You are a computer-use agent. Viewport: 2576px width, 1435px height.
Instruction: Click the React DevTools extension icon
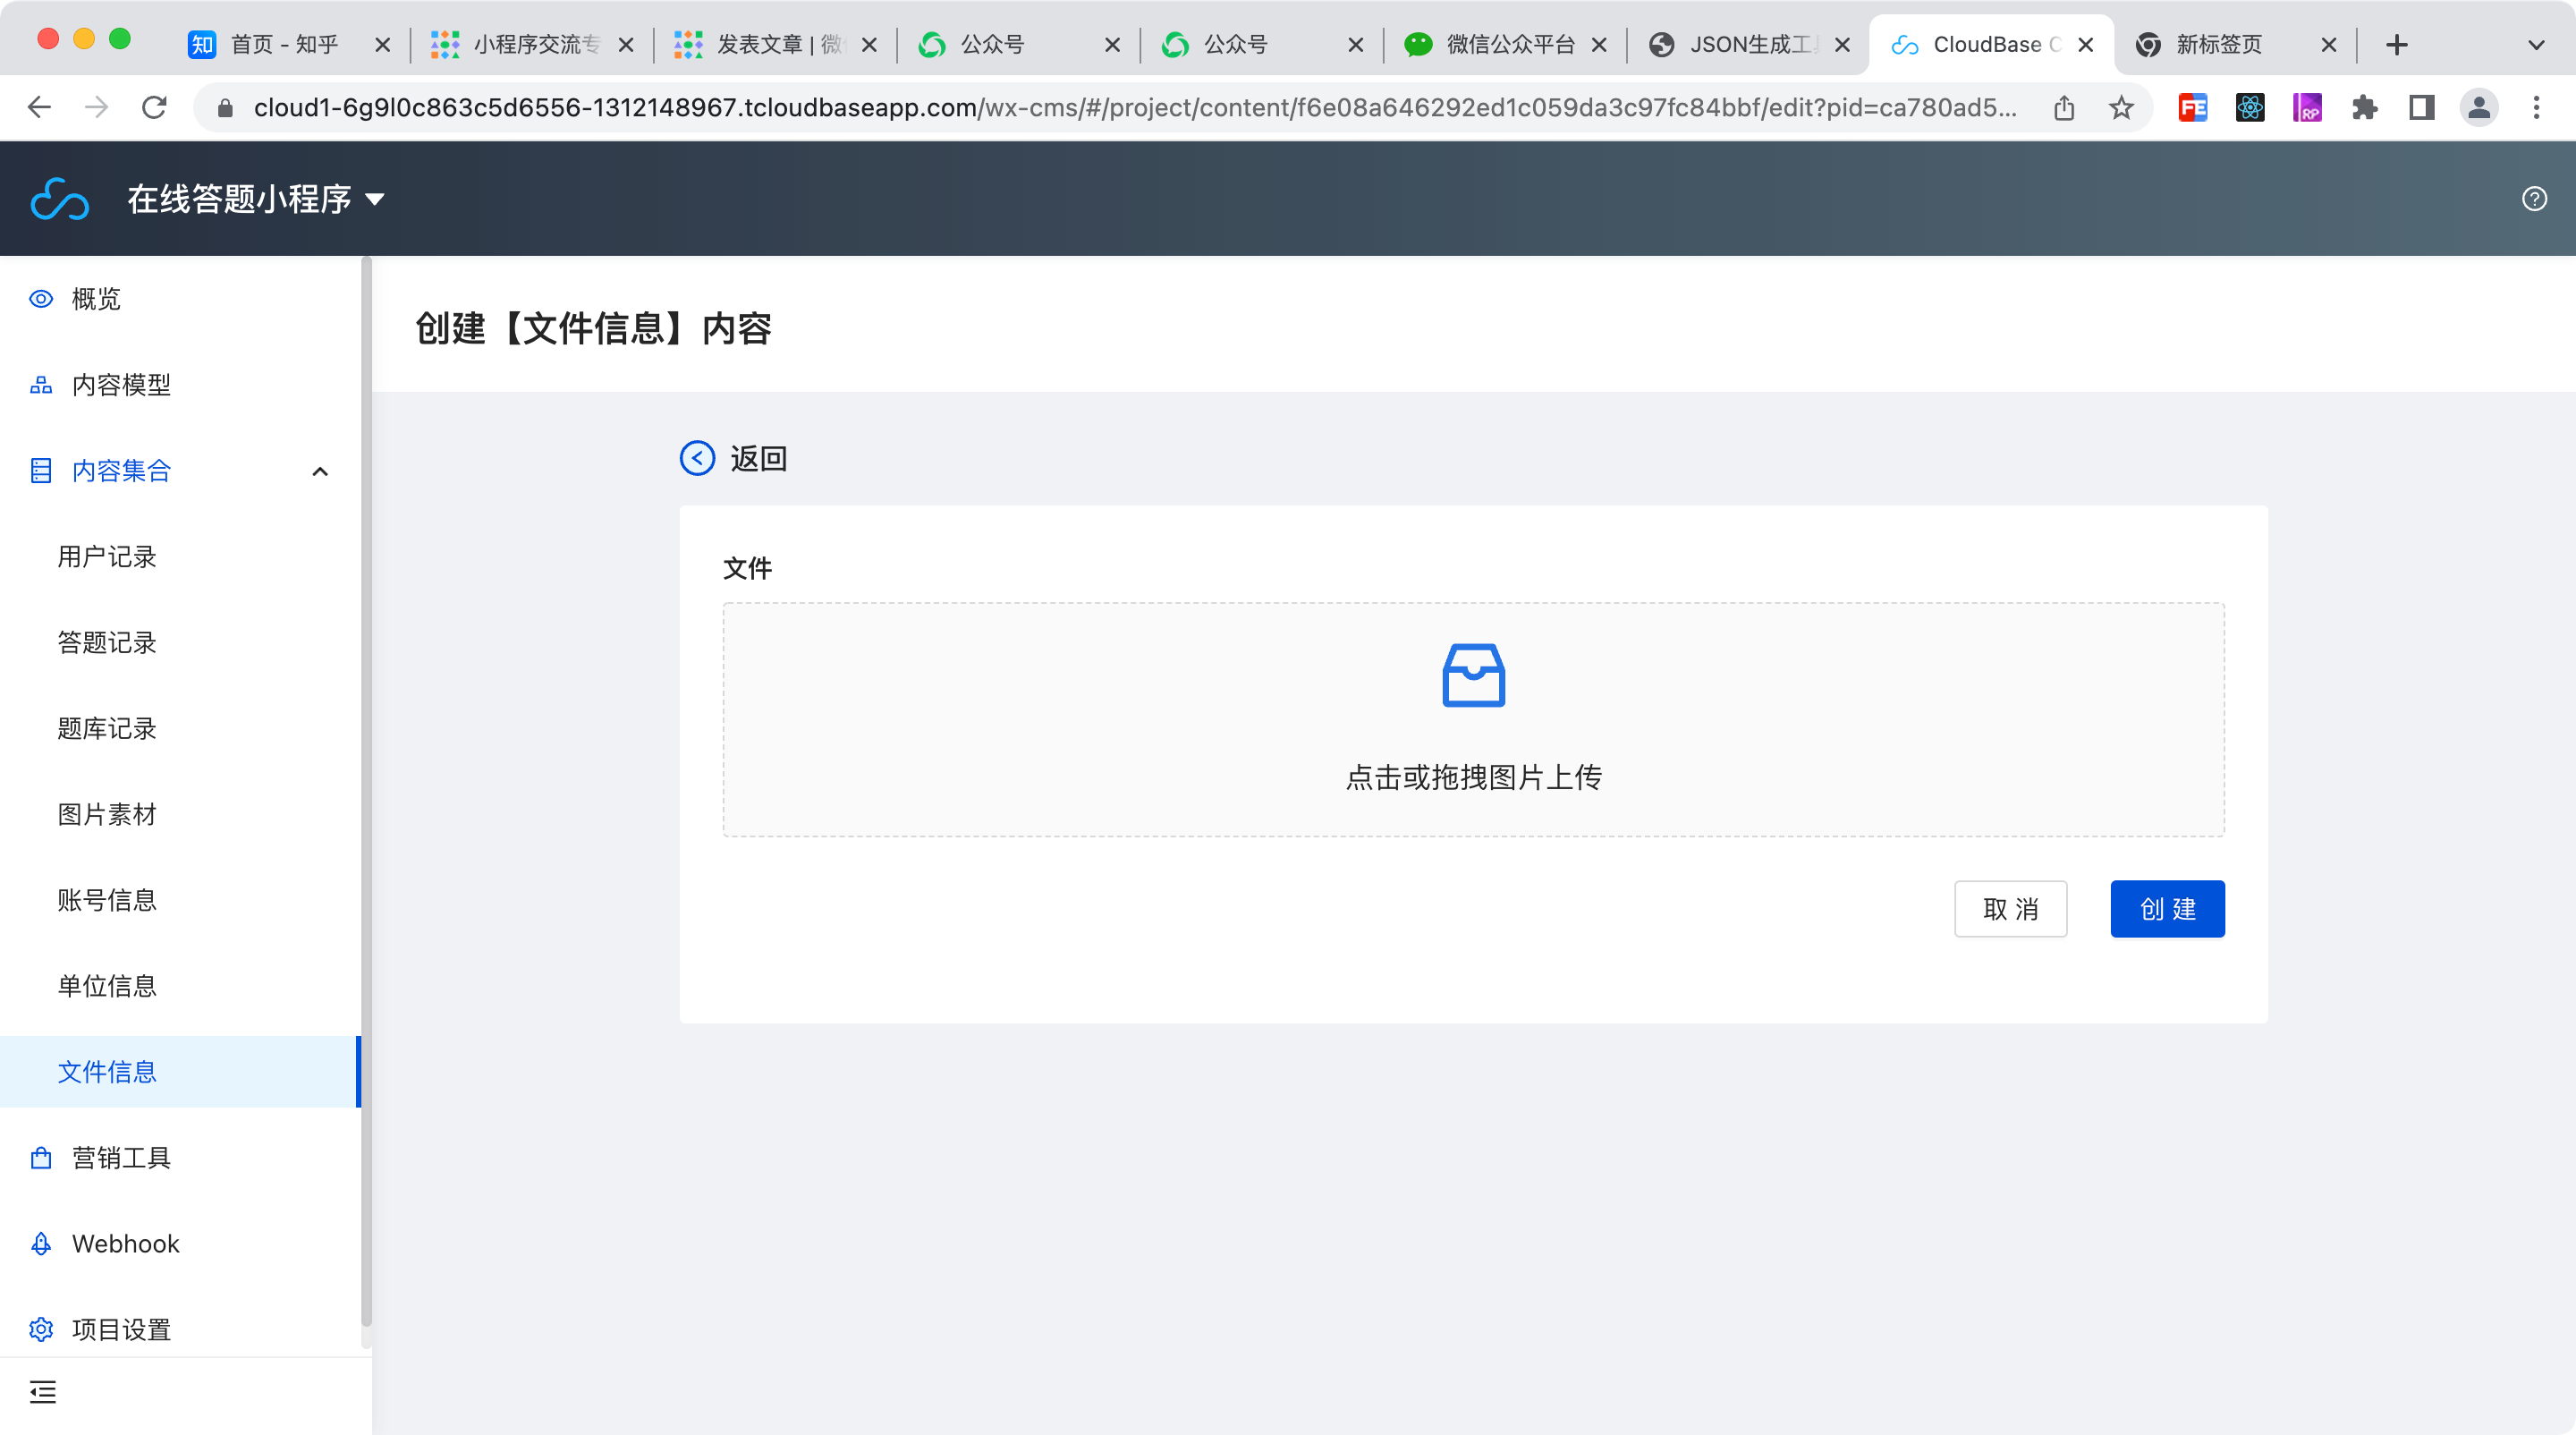coord(2250,107)
